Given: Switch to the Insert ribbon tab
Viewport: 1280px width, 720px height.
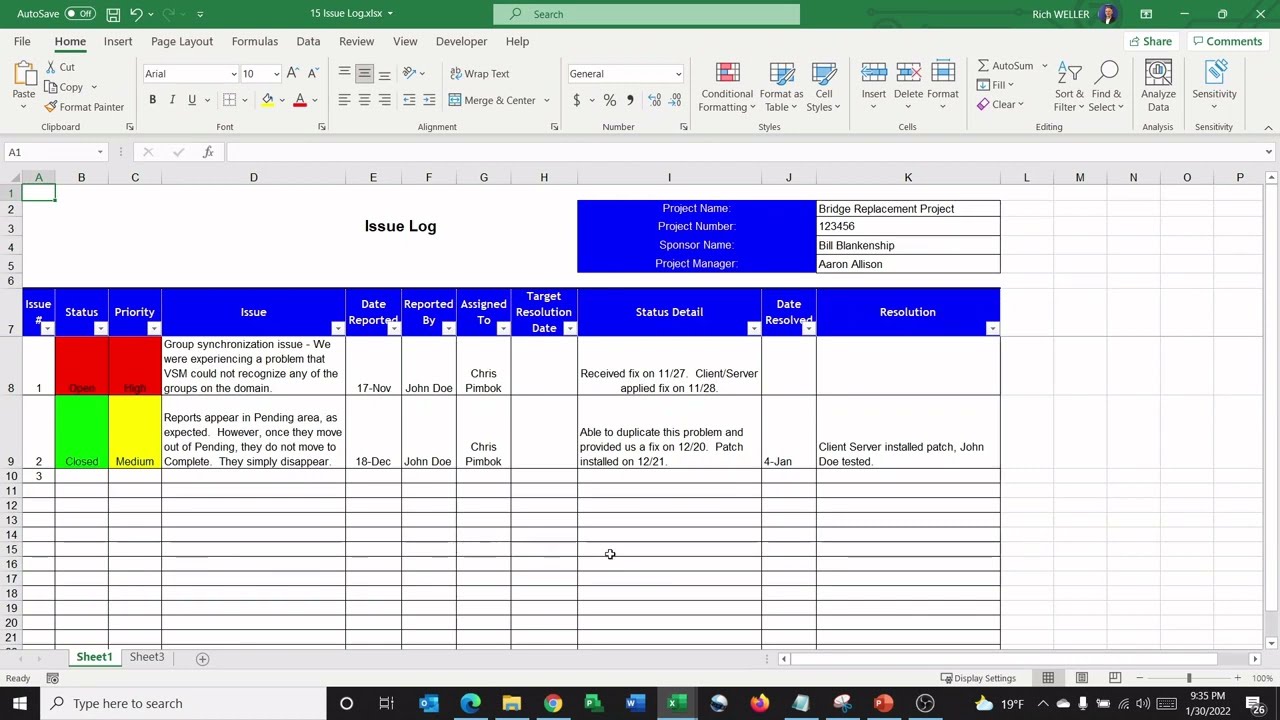Looking at the screenshot, I should [118, 41].
